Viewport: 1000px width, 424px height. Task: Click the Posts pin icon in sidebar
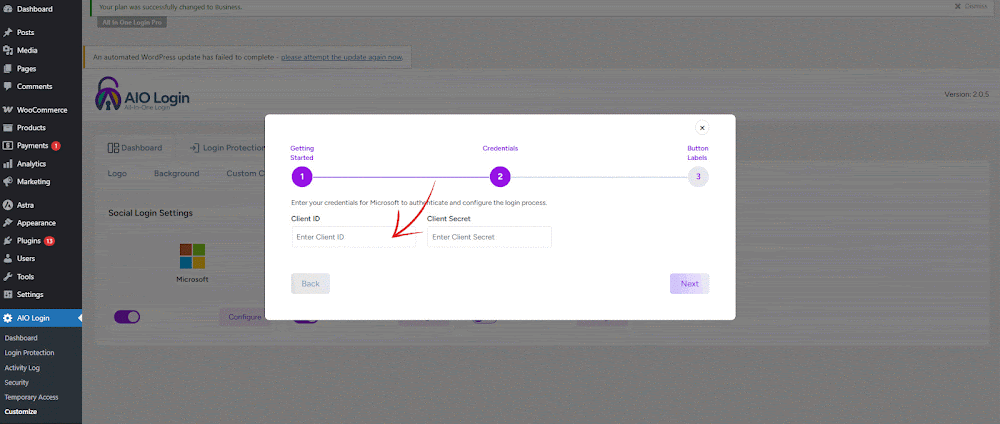click(x=8, y=32)
